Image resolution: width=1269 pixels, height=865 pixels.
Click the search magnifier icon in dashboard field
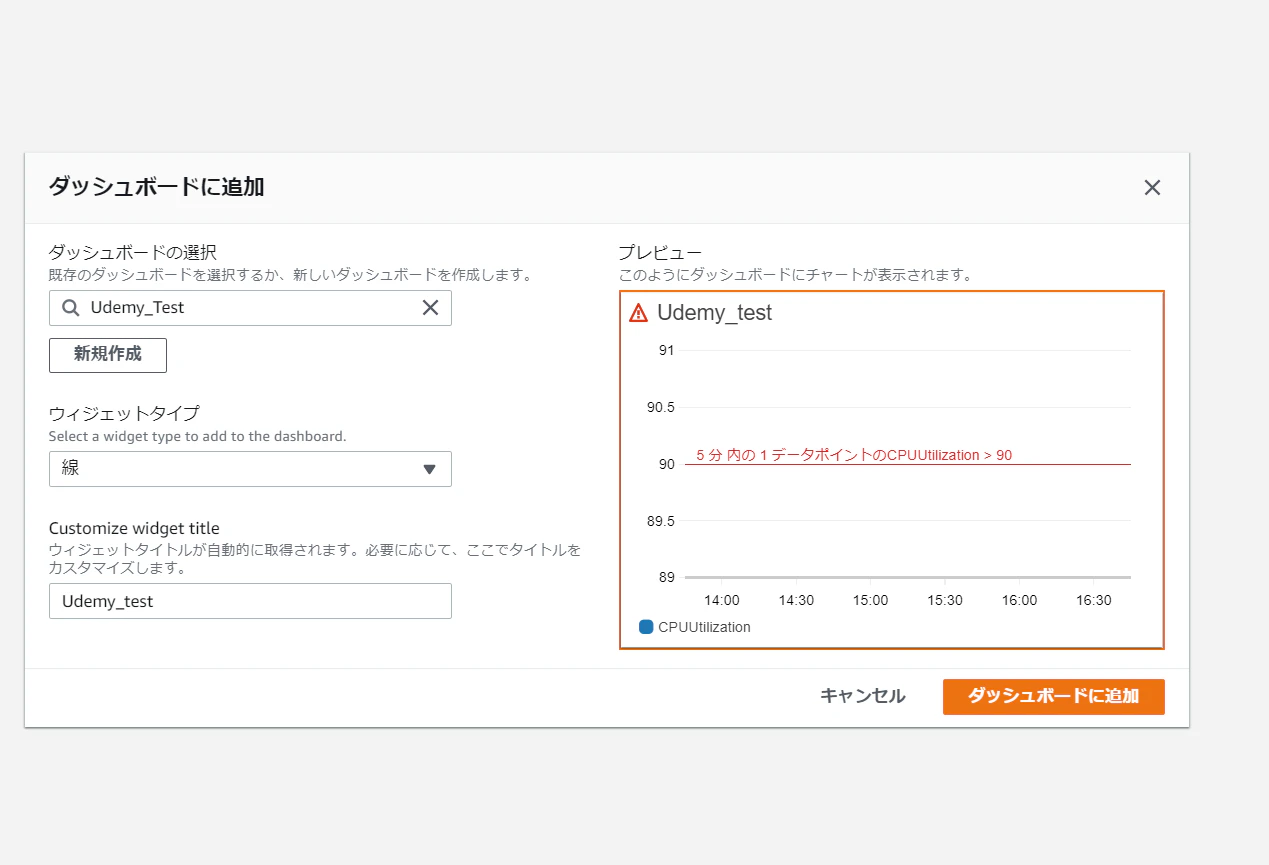pyautogui.click(x=70, y=308)
